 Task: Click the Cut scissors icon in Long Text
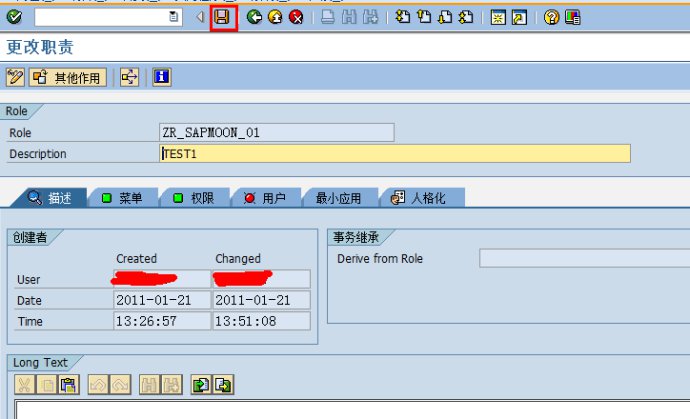tap(25, 385)
